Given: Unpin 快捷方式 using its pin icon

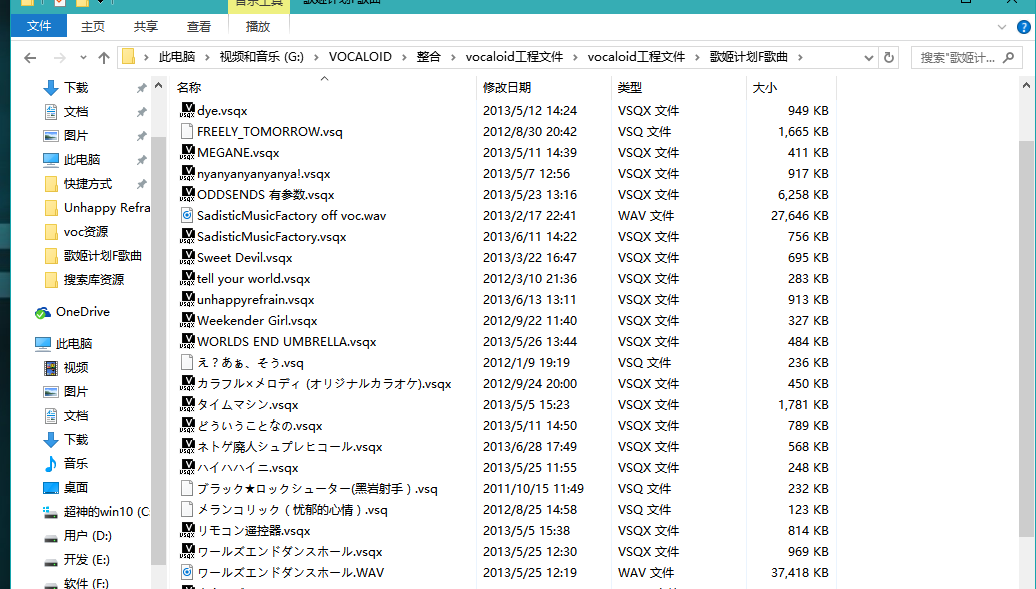Looking at the screenshot, I should [x=141, y=184].
